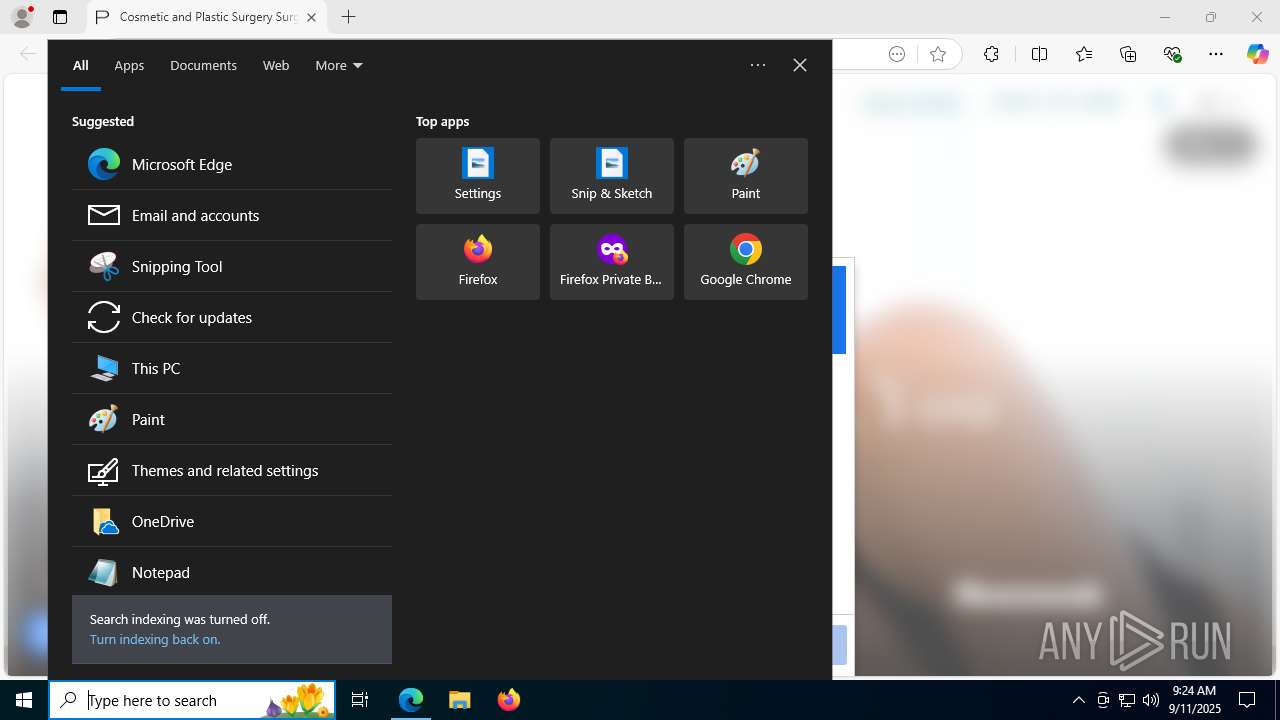Open Firefox from the taskbar
Image resolution: width=1280 pixels, height=720 pixels.
click(509, 700)
